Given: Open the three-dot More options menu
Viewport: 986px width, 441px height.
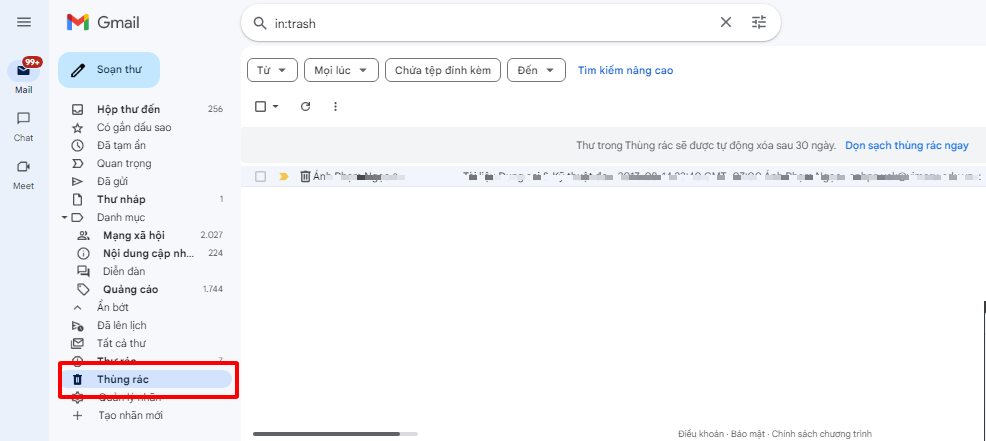Looking at the screenshot, I should coord(335,106).
